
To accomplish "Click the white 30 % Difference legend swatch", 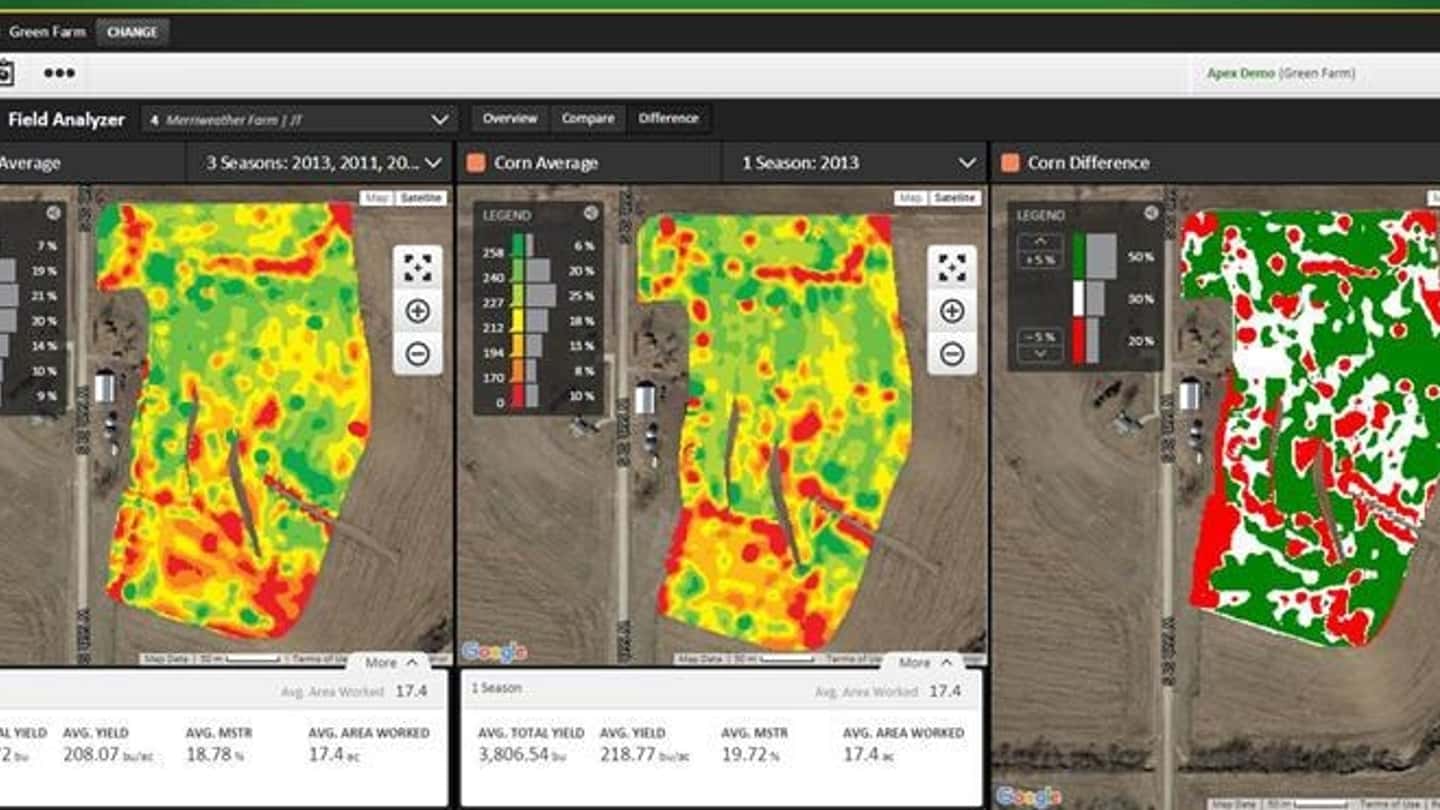I will point(1079,299).
